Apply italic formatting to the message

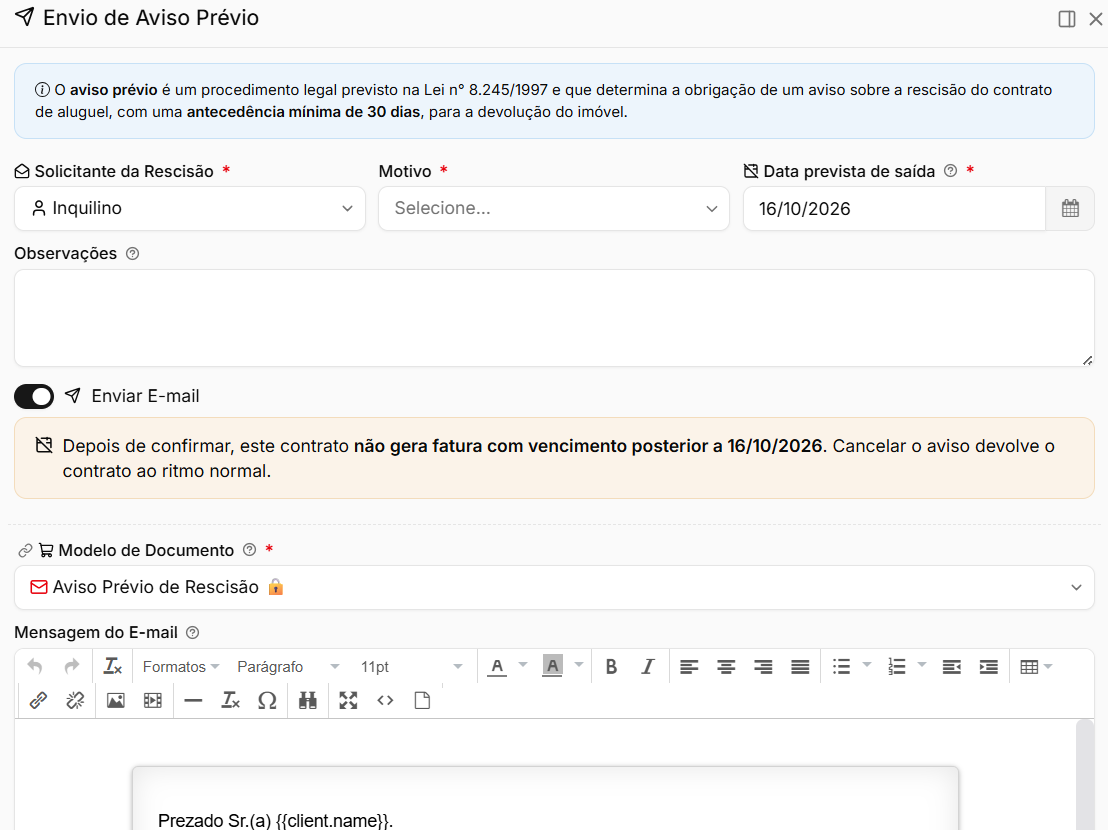pyautogui.click(x=648, y=667)
